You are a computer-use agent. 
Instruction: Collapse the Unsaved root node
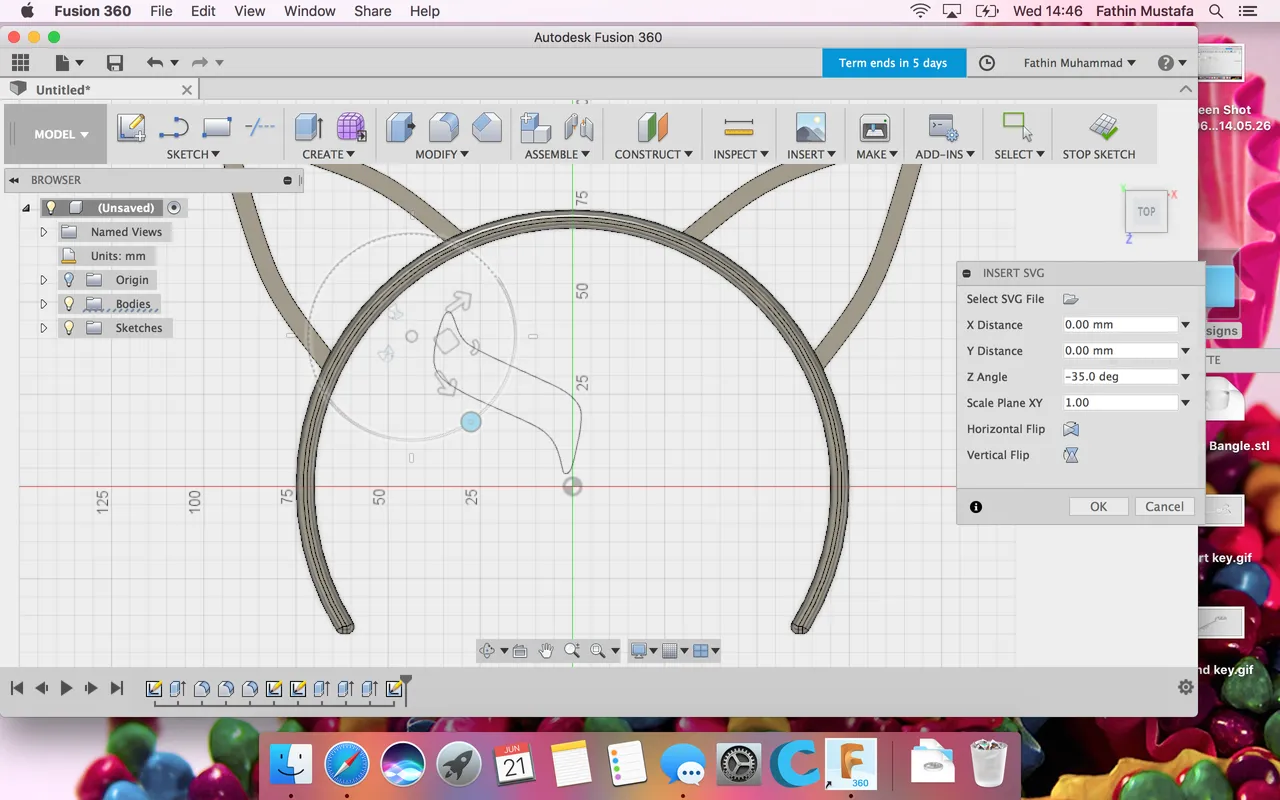(x=26, y=208)
